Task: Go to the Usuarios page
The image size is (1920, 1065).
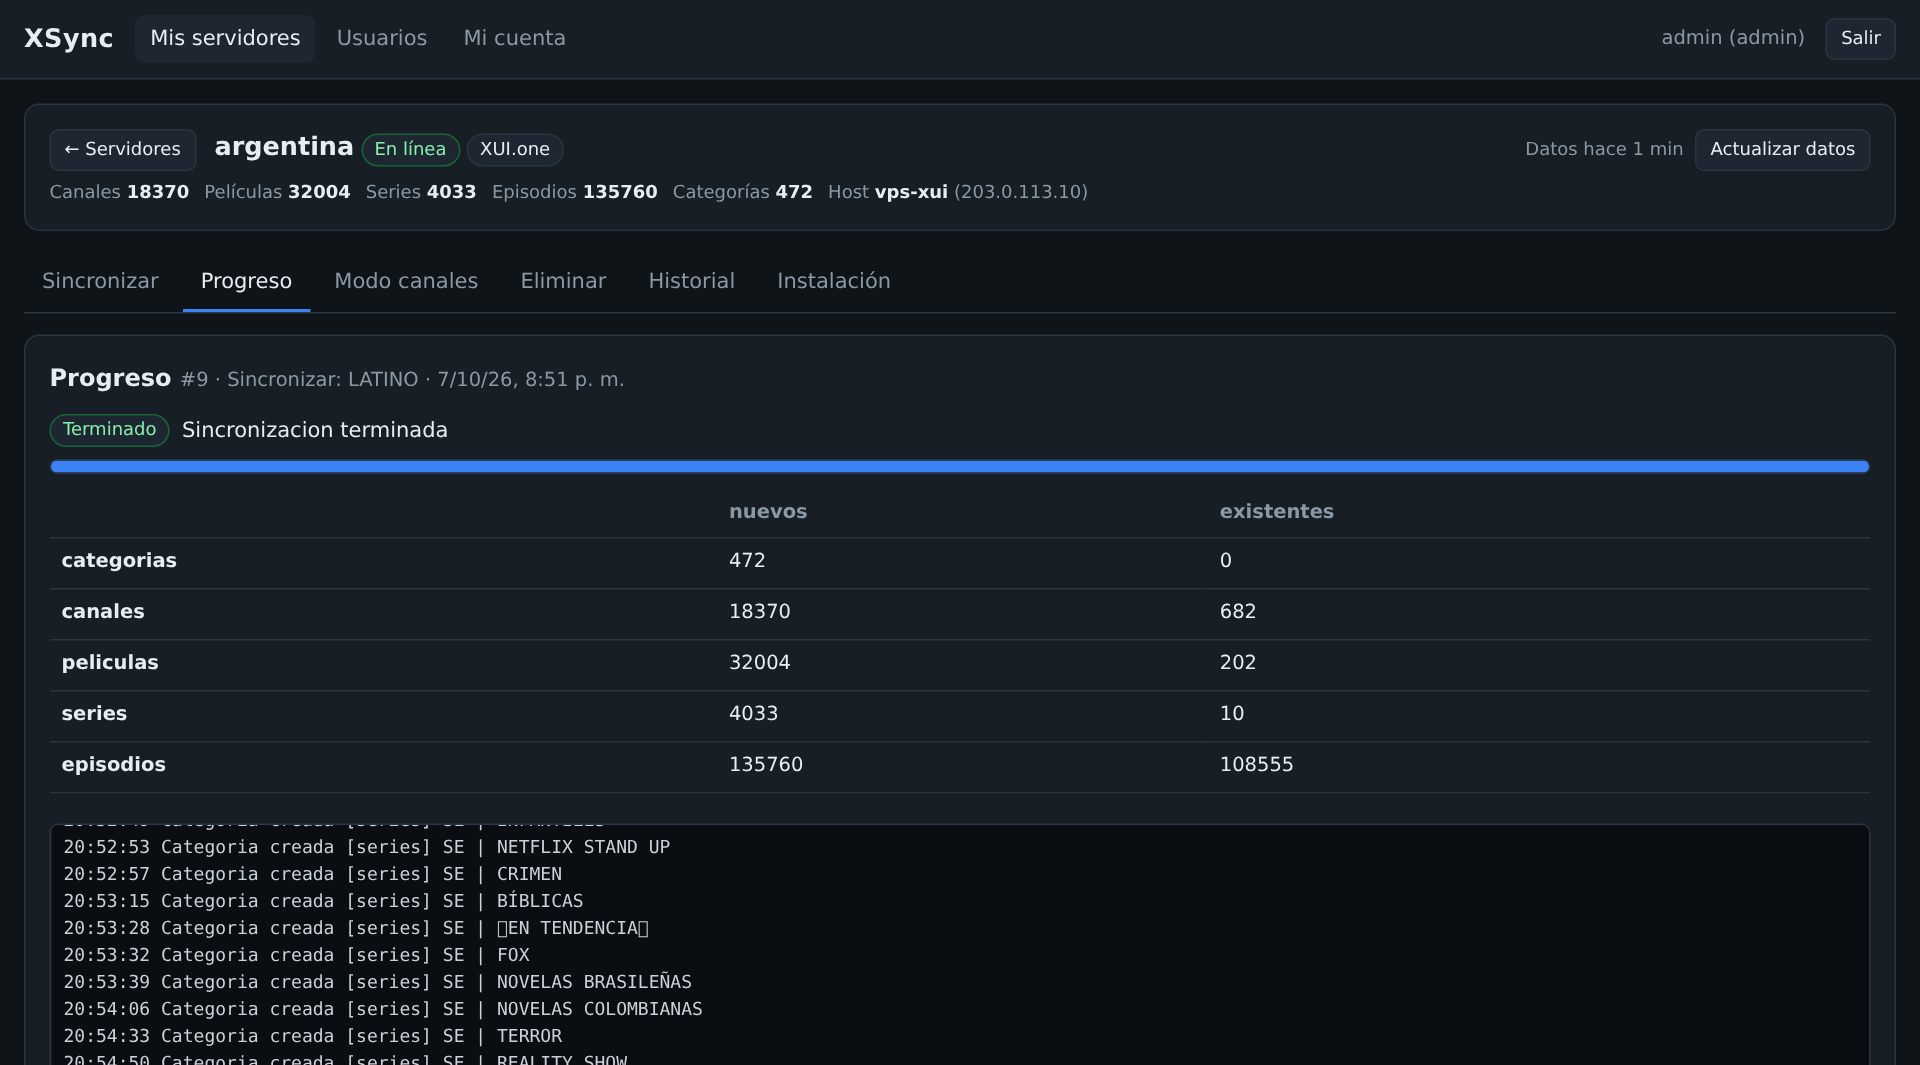Action: (x=382, y=38)
